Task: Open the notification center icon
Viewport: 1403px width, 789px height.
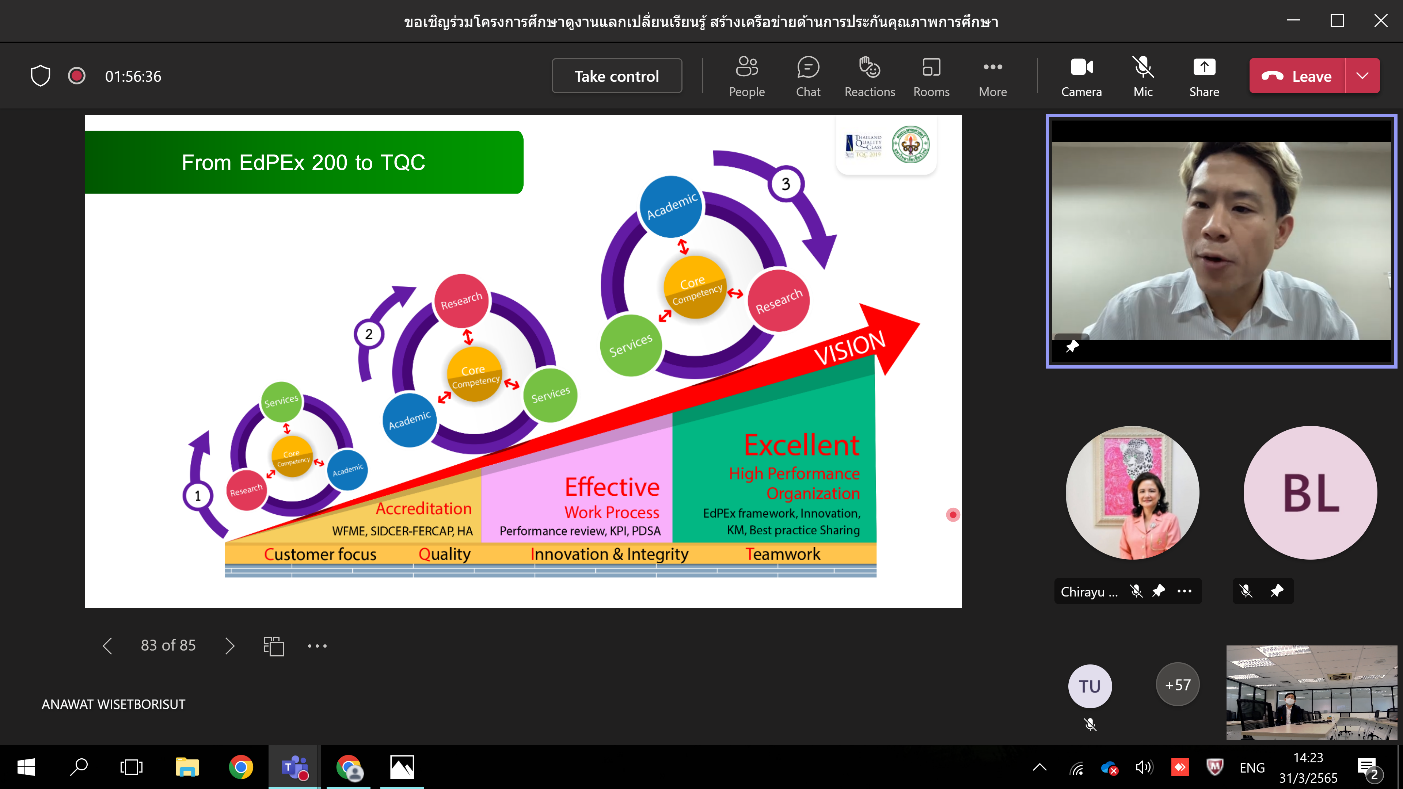Action: point(1369,768)
